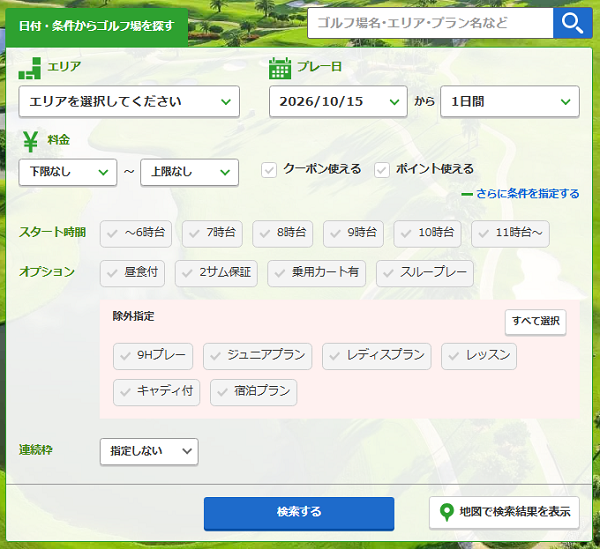Click the green minus icon beside さらに条件を指定する
The width and height of the screenshot is (600, 549).
(x=467, y=194)
